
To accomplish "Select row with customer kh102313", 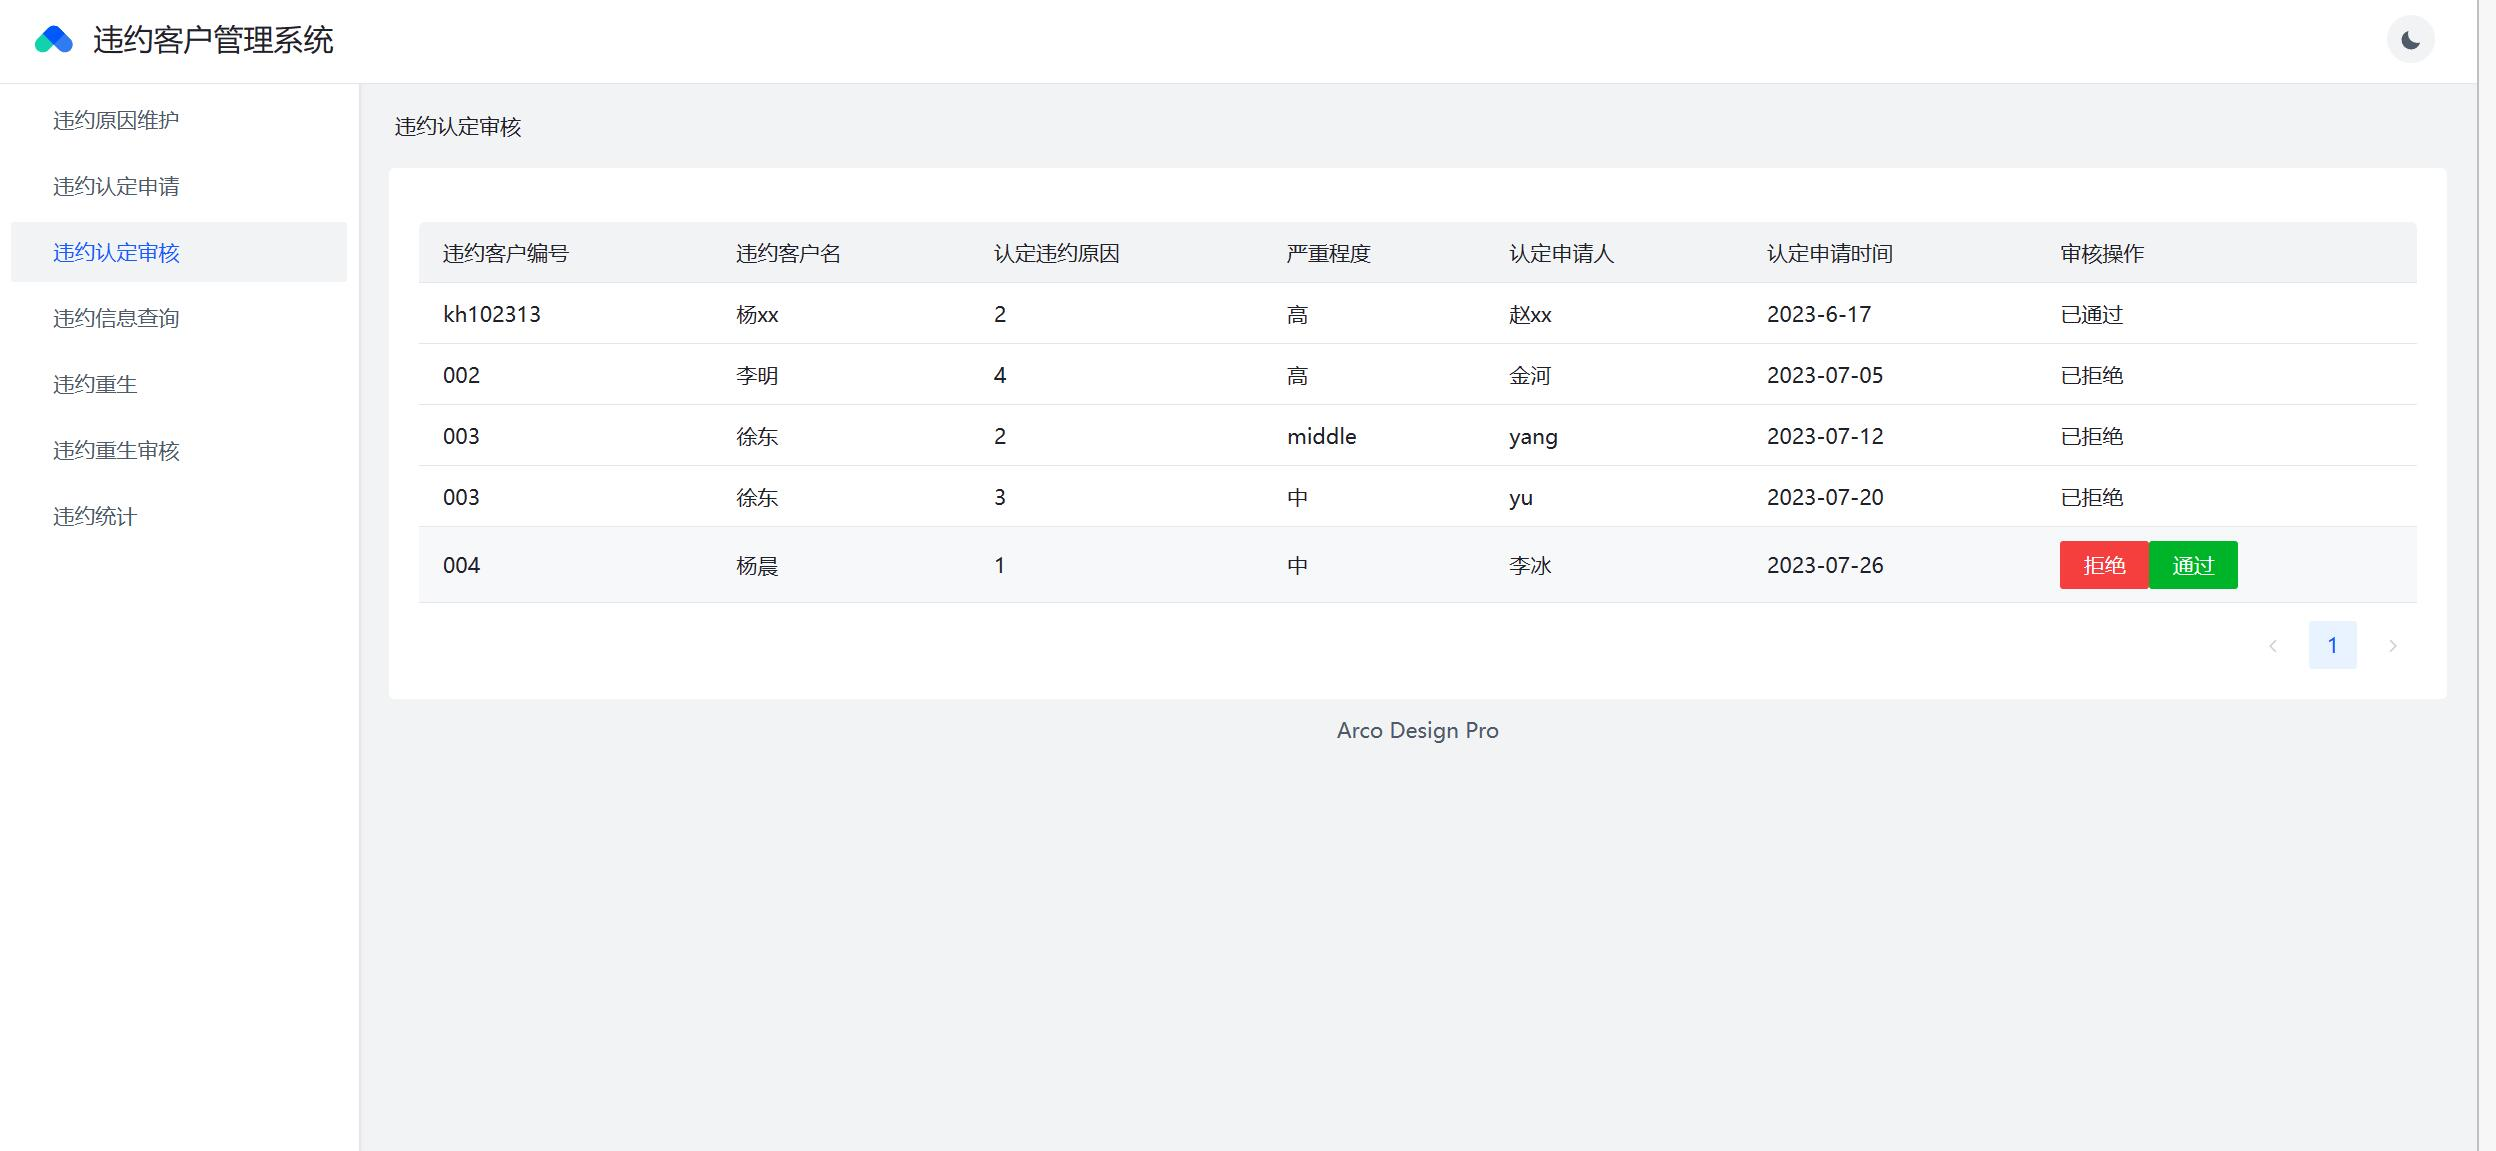I will click(491, 314).
